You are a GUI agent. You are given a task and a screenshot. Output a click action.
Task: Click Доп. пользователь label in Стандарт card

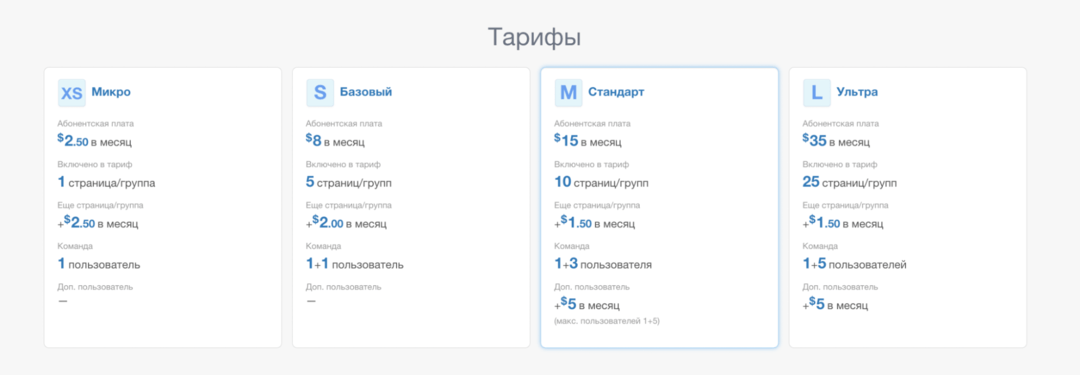[592, 287]
